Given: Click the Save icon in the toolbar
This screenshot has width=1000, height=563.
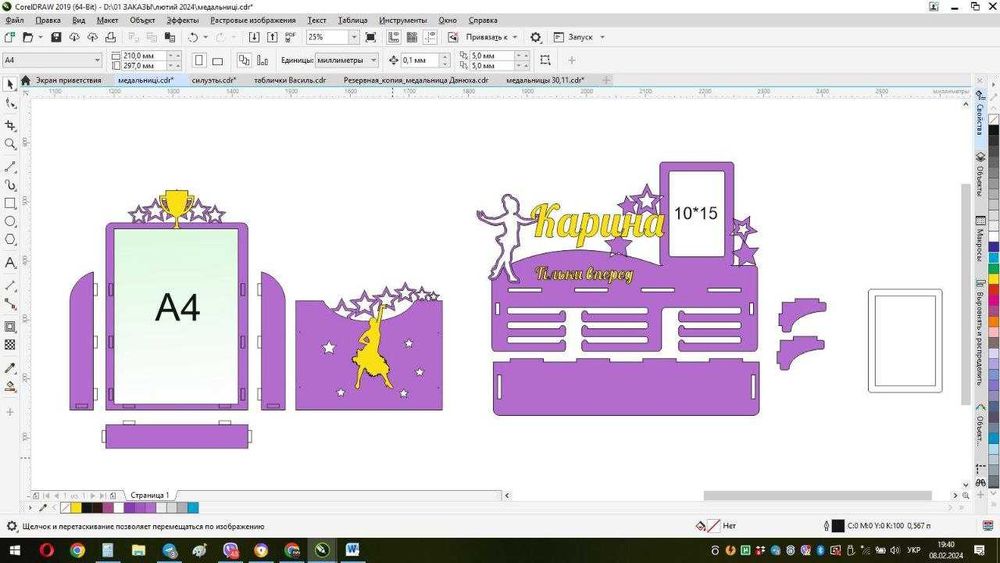Looking at the screenshot, I should (x=56, y=37).
